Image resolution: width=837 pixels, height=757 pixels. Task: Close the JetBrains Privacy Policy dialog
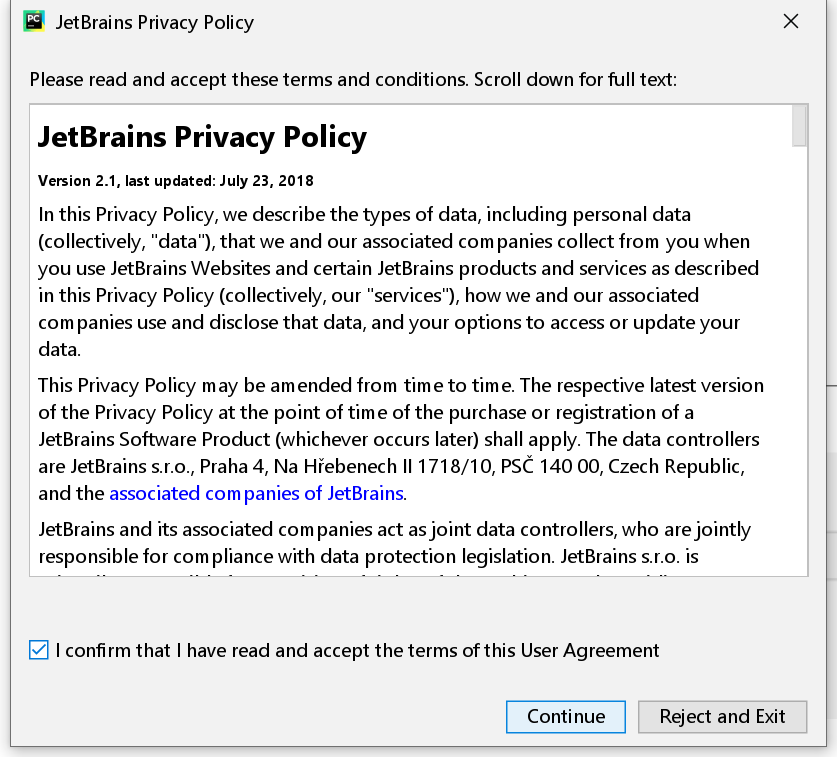pos(790,21)
